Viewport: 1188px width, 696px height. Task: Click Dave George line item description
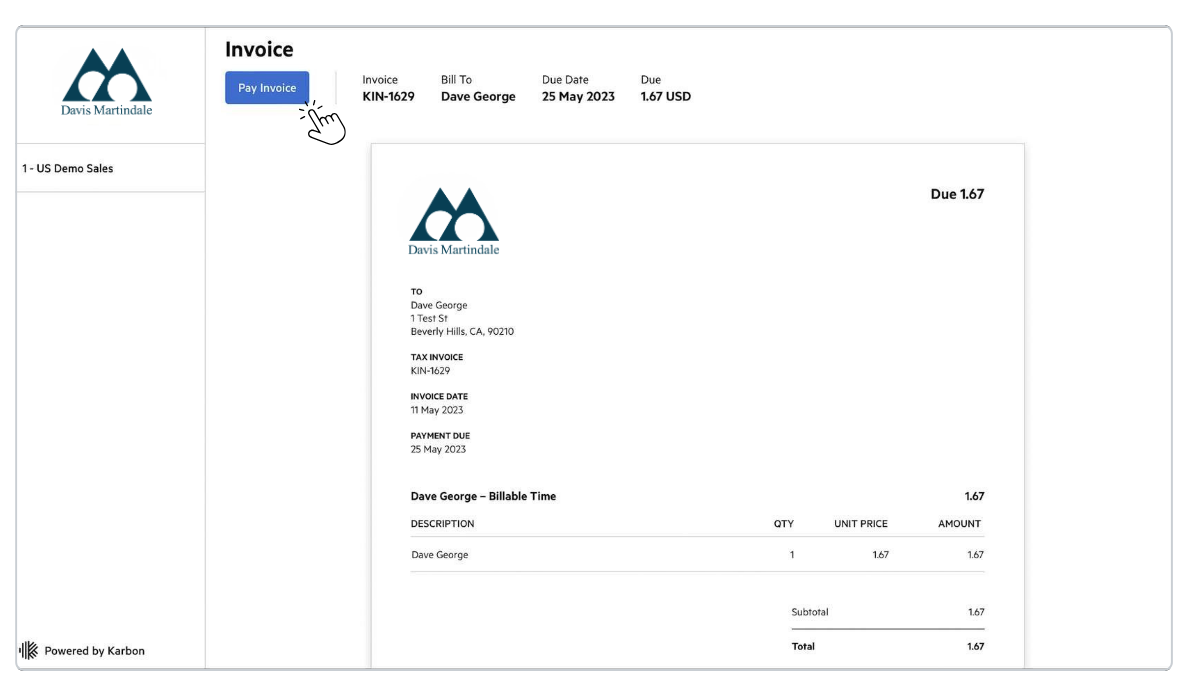[x=439, y=554]
